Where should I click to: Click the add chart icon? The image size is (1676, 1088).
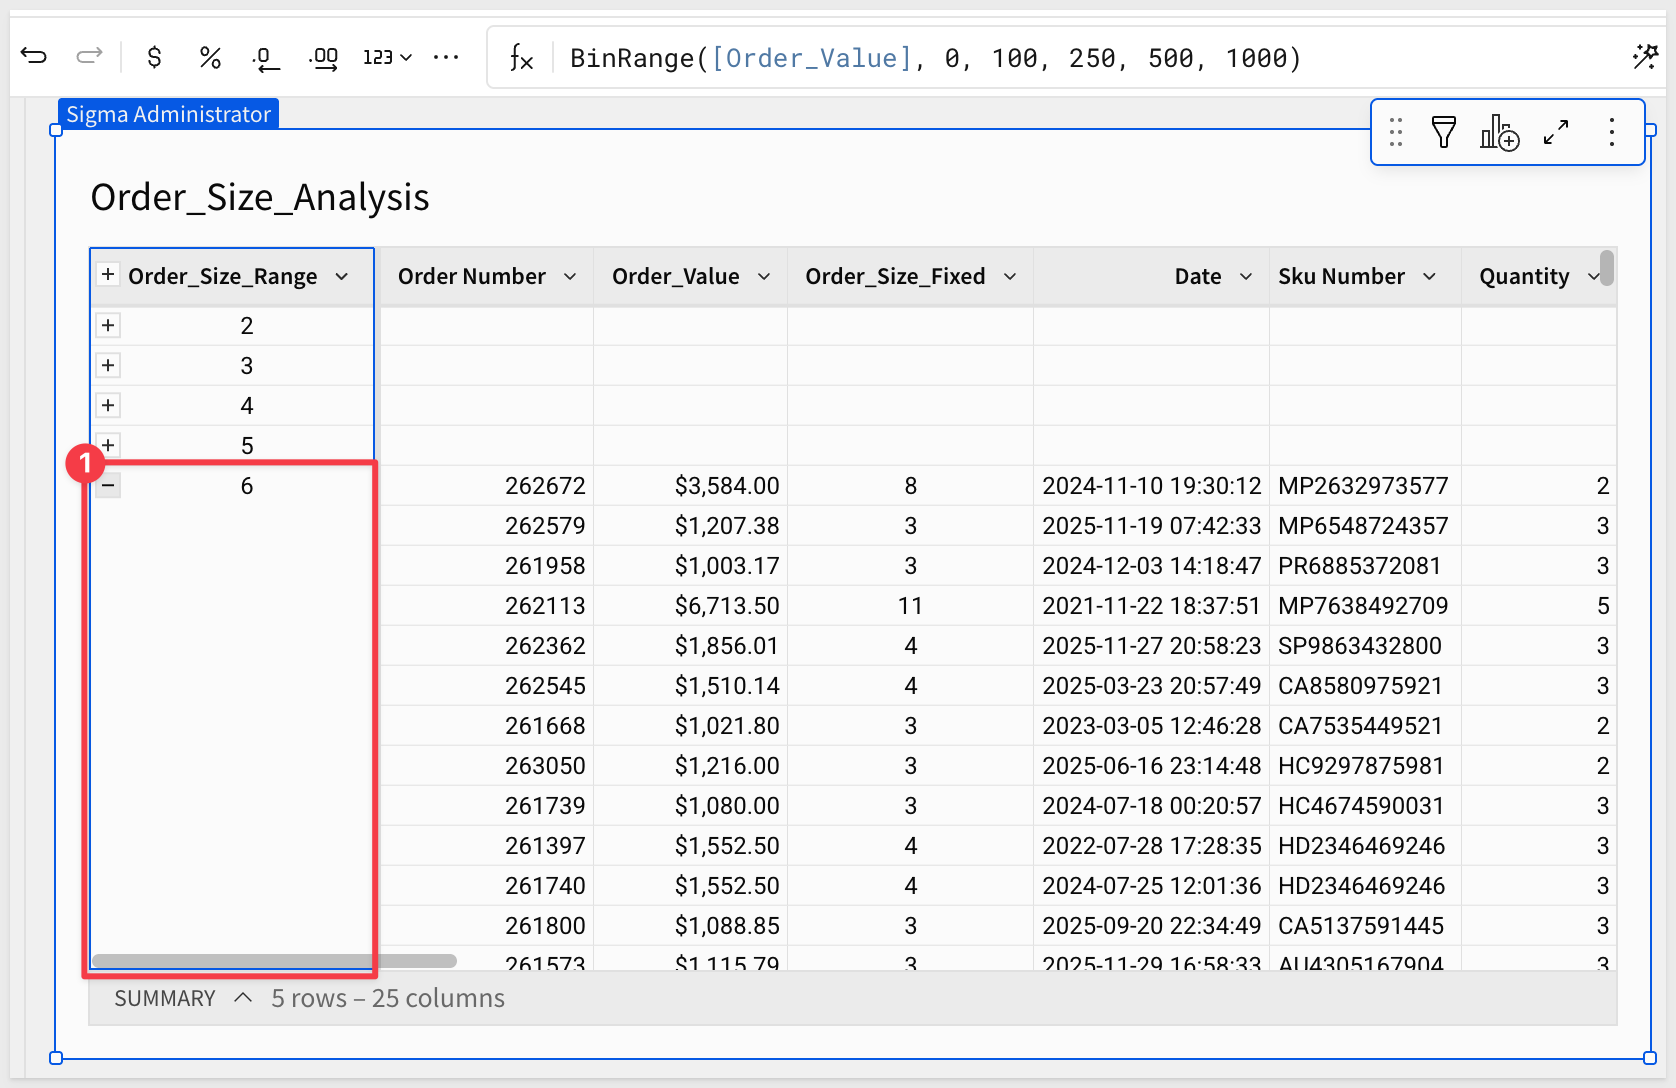1499,132
